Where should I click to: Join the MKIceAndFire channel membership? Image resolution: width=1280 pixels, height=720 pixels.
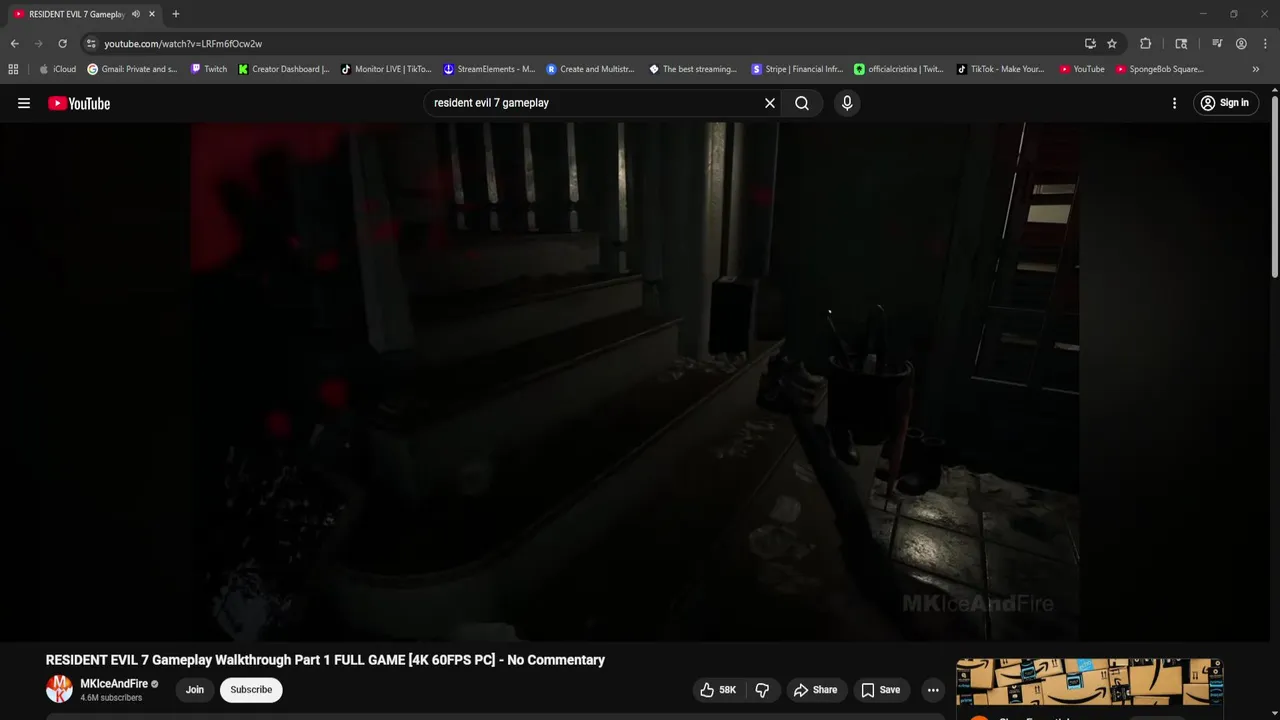pos(195,690)
